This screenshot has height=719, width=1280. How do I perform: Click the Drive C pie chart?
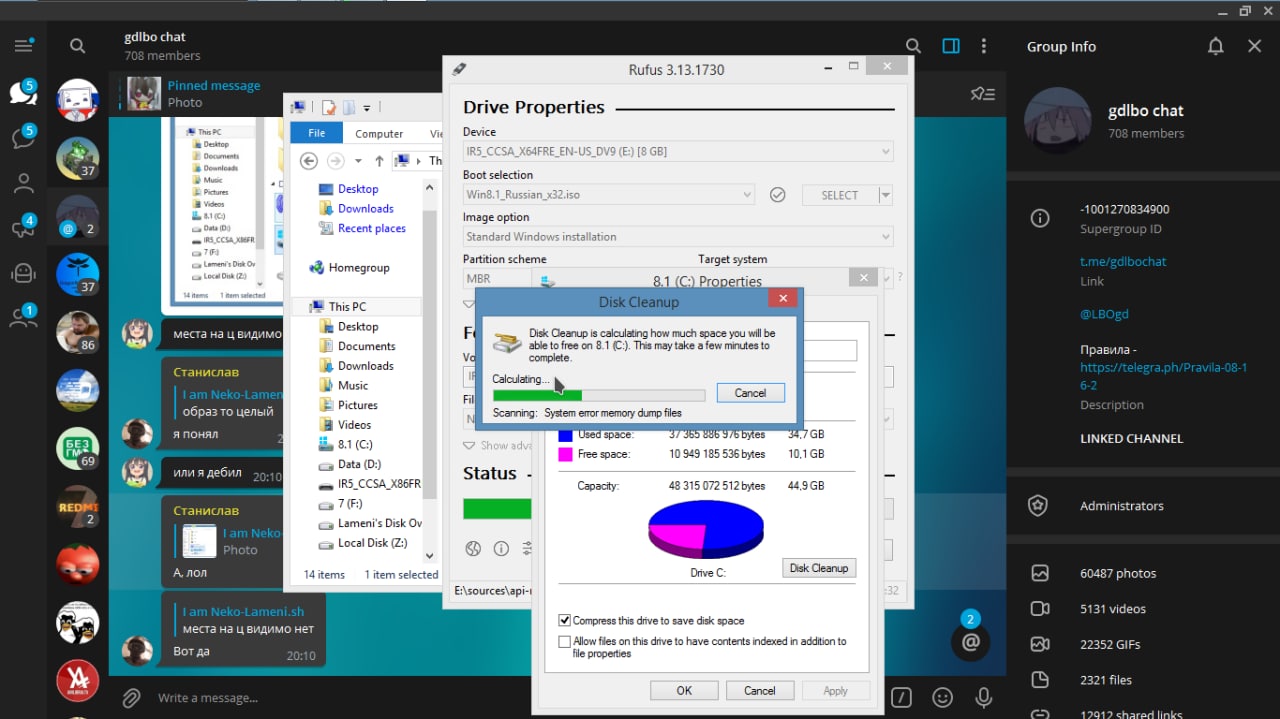tap(706, 529)
